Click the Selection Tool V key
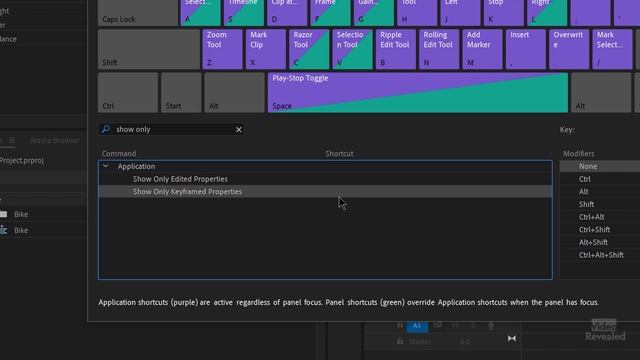 [352, 49]
